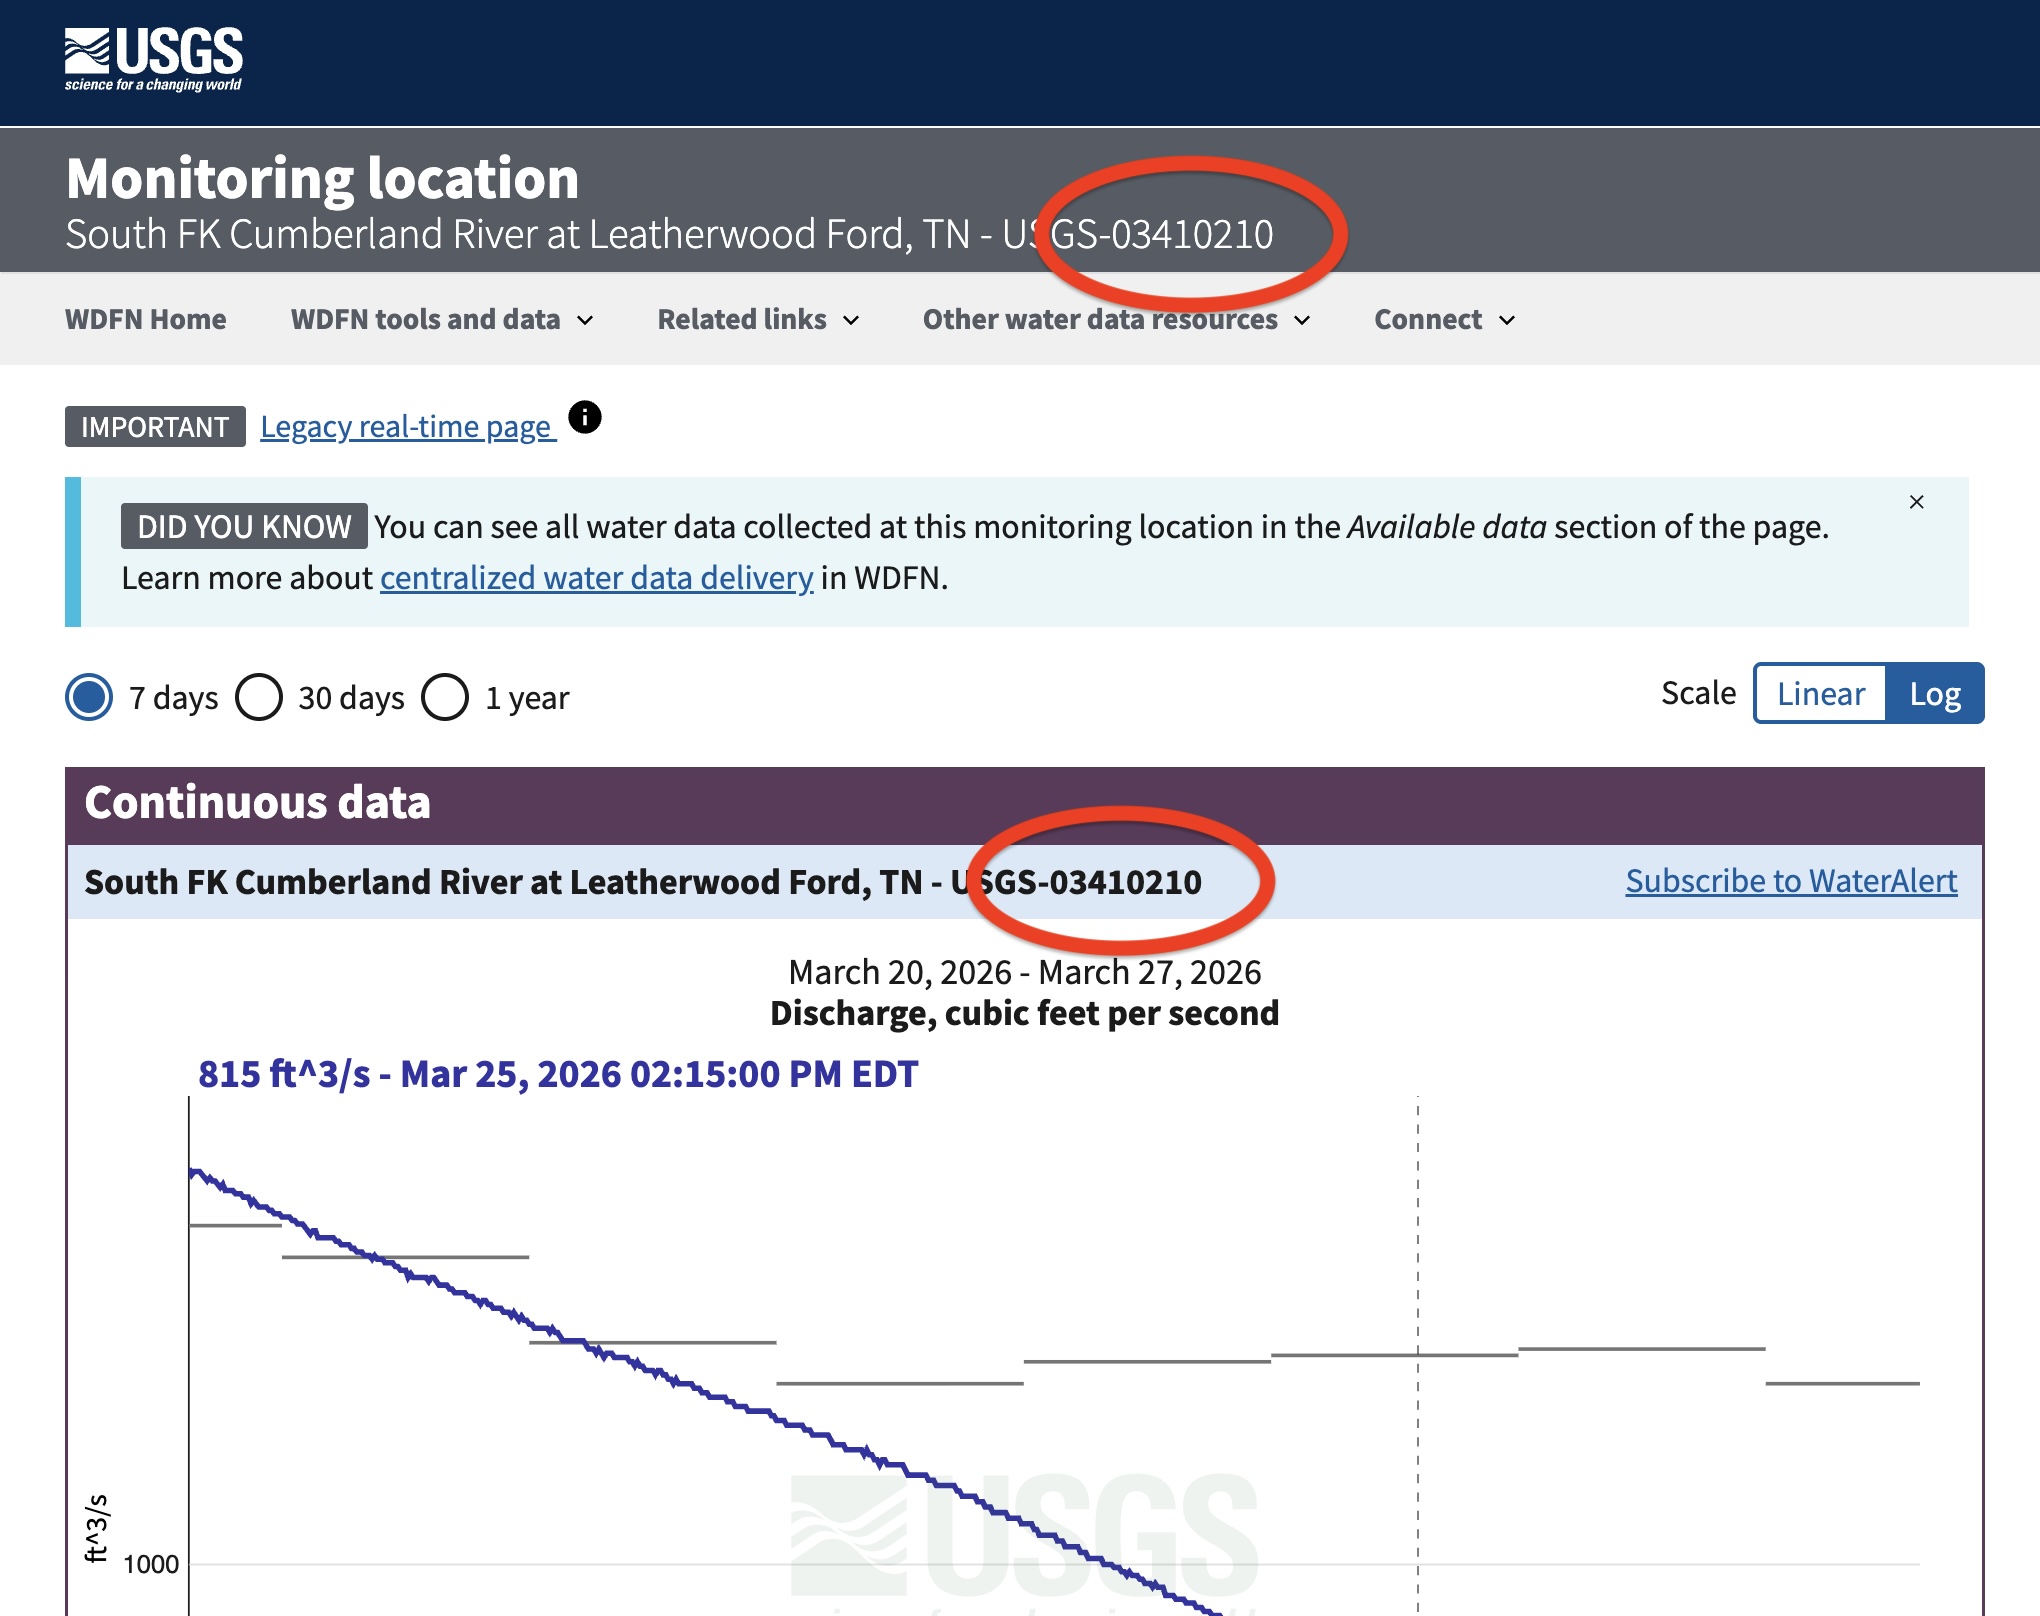Open the Legacy real-time page link
Viewport: 2040px width, 1616px height.
407,427
